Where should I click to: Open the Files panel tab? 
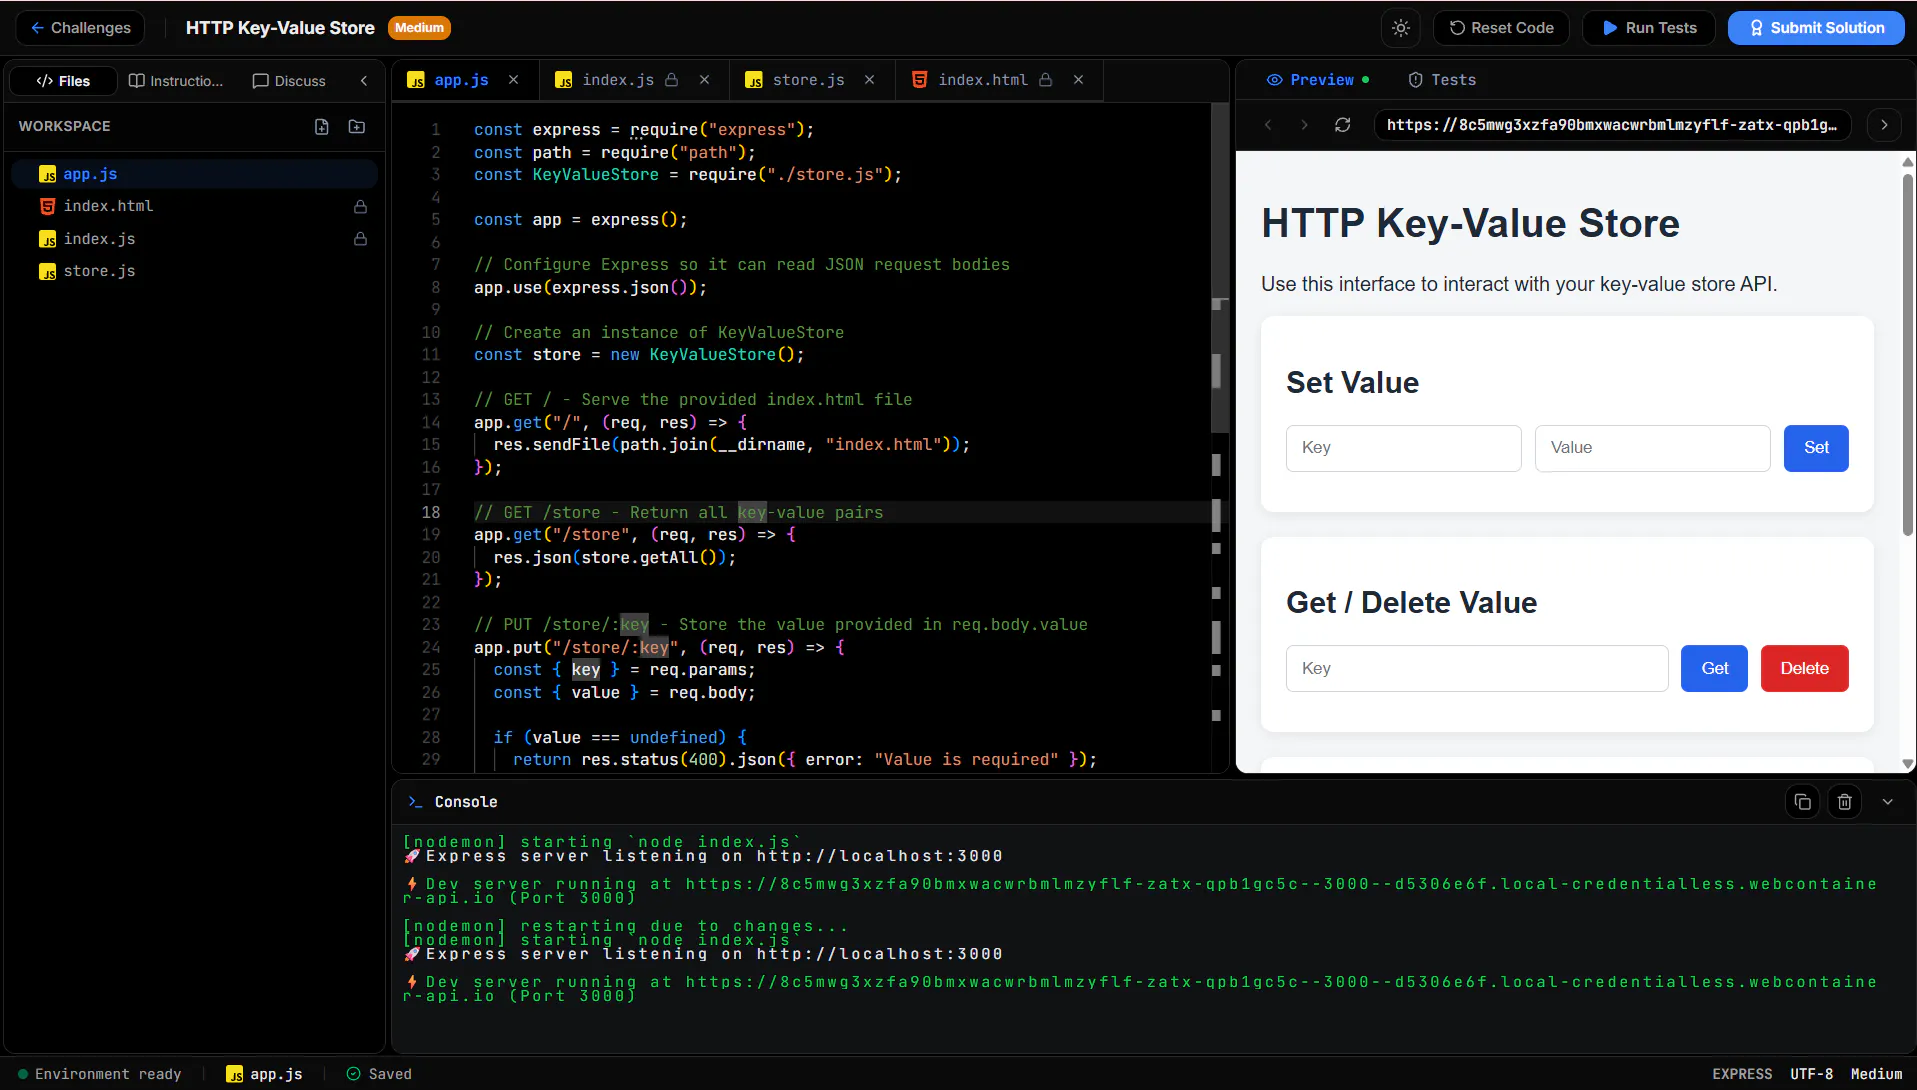tap(63, 81)
